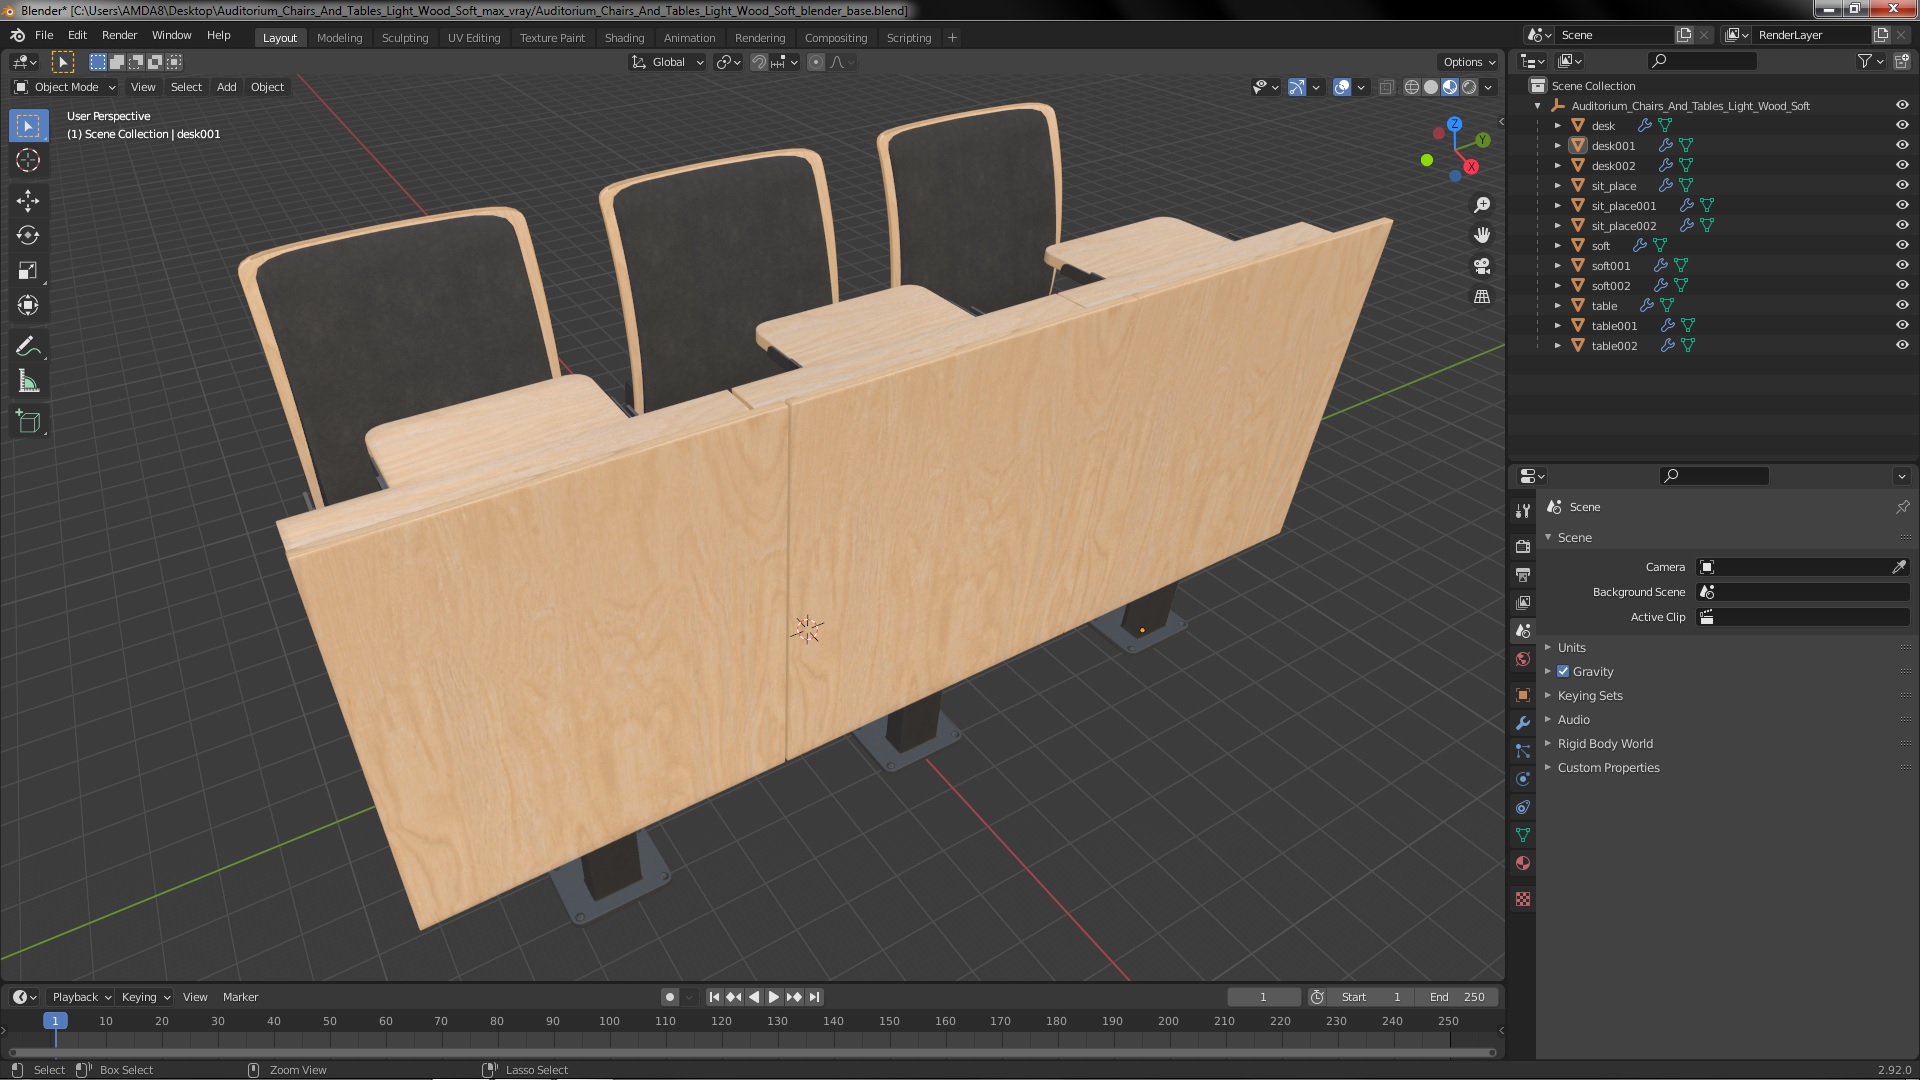Open the Render menu

[119, 35]
